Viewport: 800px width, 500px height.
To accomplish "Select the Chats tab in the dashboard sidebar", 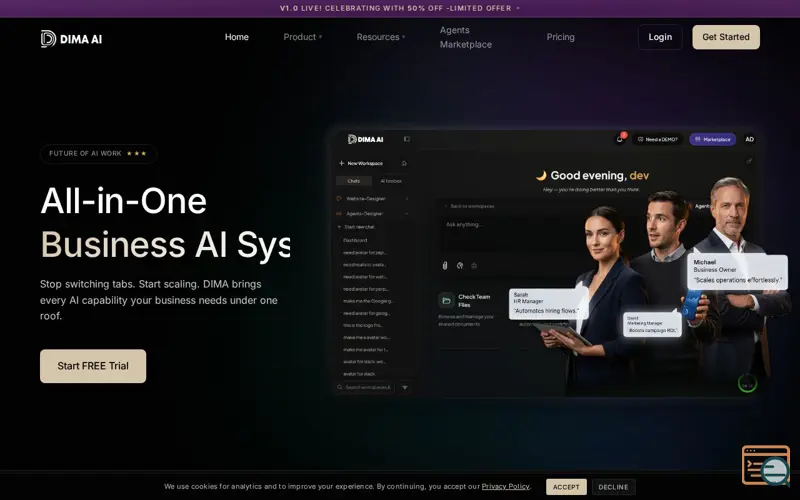I will (354, 181).
